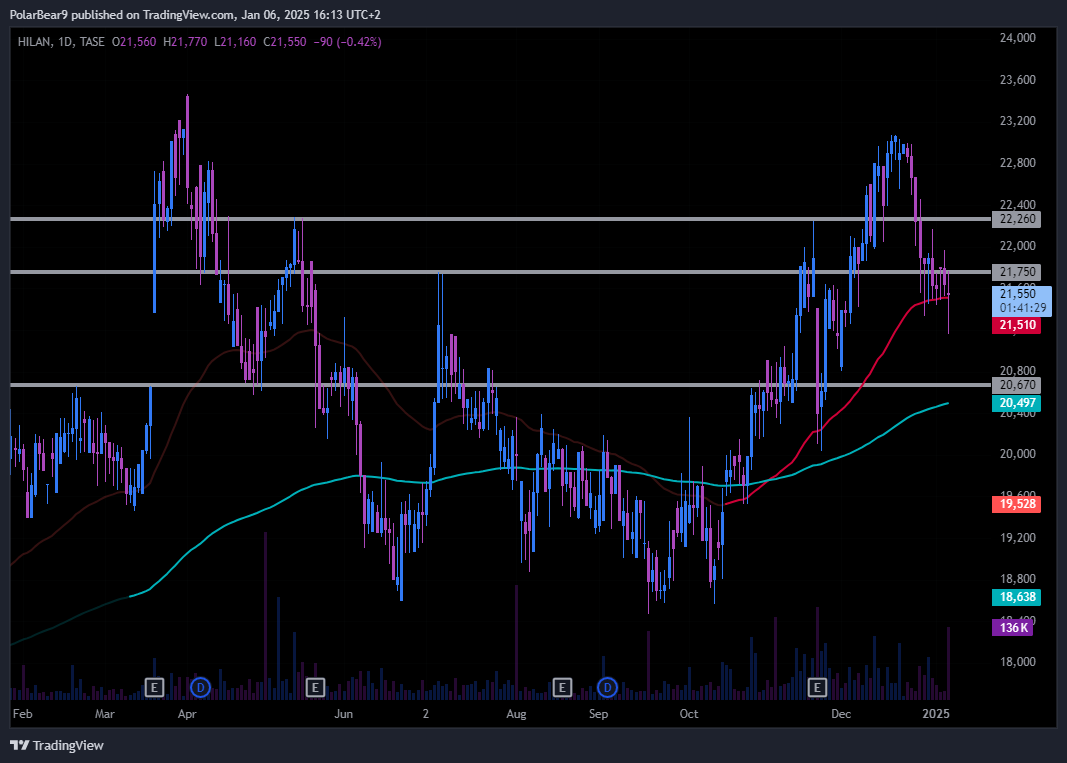Click the current price label 21,550

(x=1018, y=294)
